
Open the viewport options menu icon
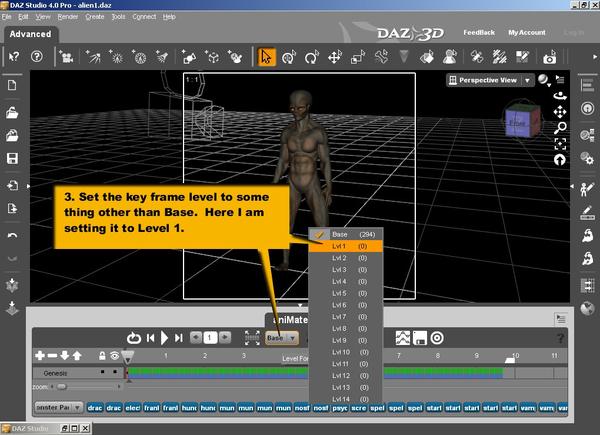pos(560,80)
